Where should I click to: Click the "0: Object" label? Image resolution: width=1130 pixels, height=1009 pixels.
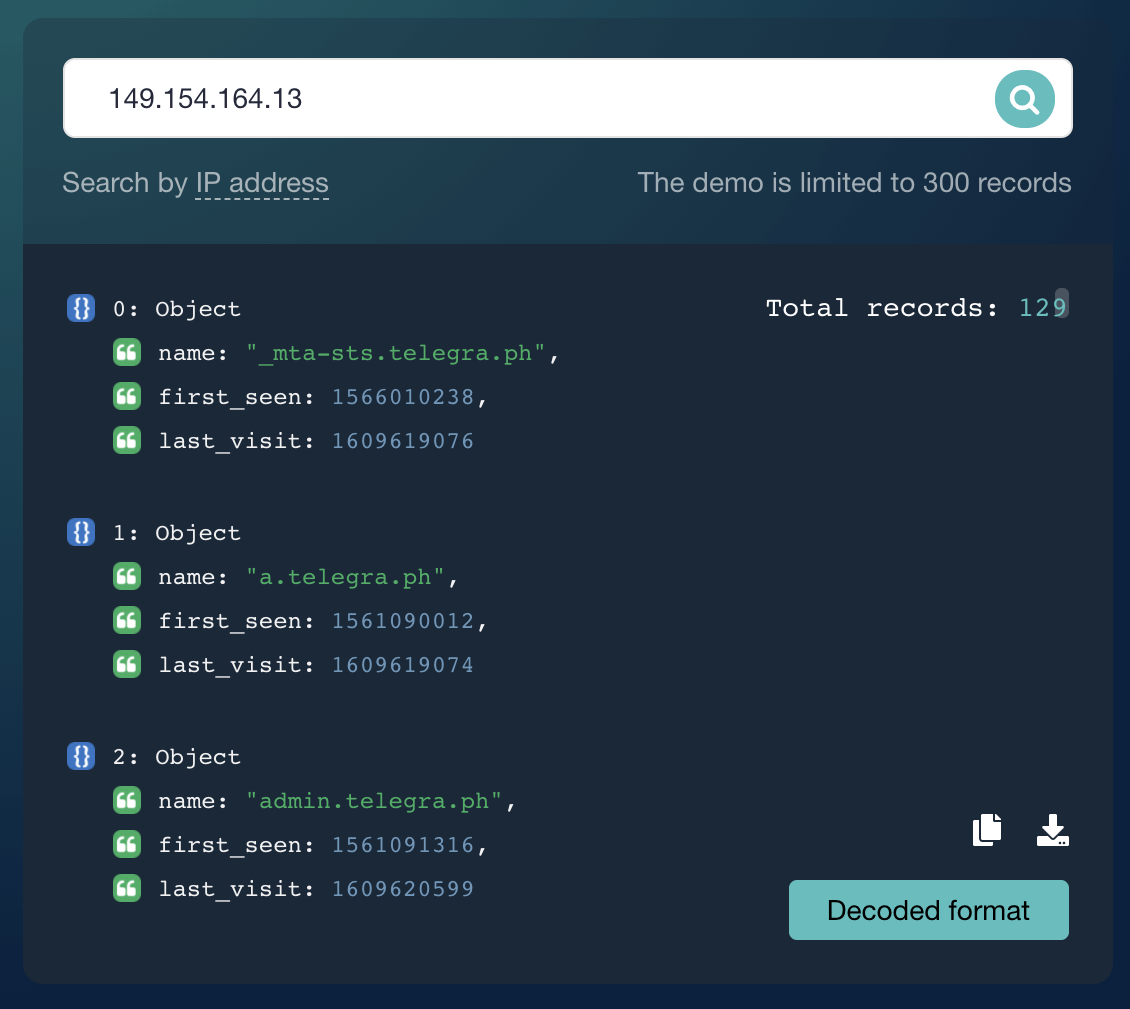coord(177,308)
